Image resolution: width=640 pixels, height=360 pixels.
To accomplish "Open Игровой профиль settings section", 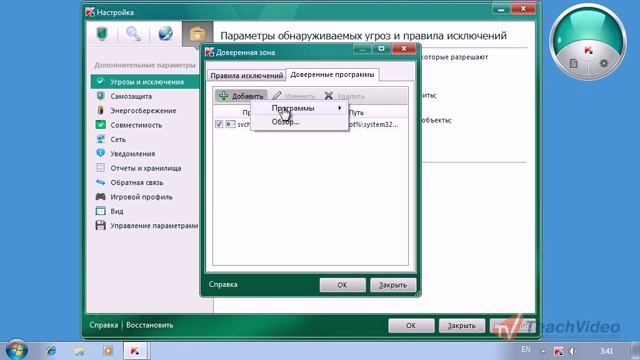I will (141, 197).
